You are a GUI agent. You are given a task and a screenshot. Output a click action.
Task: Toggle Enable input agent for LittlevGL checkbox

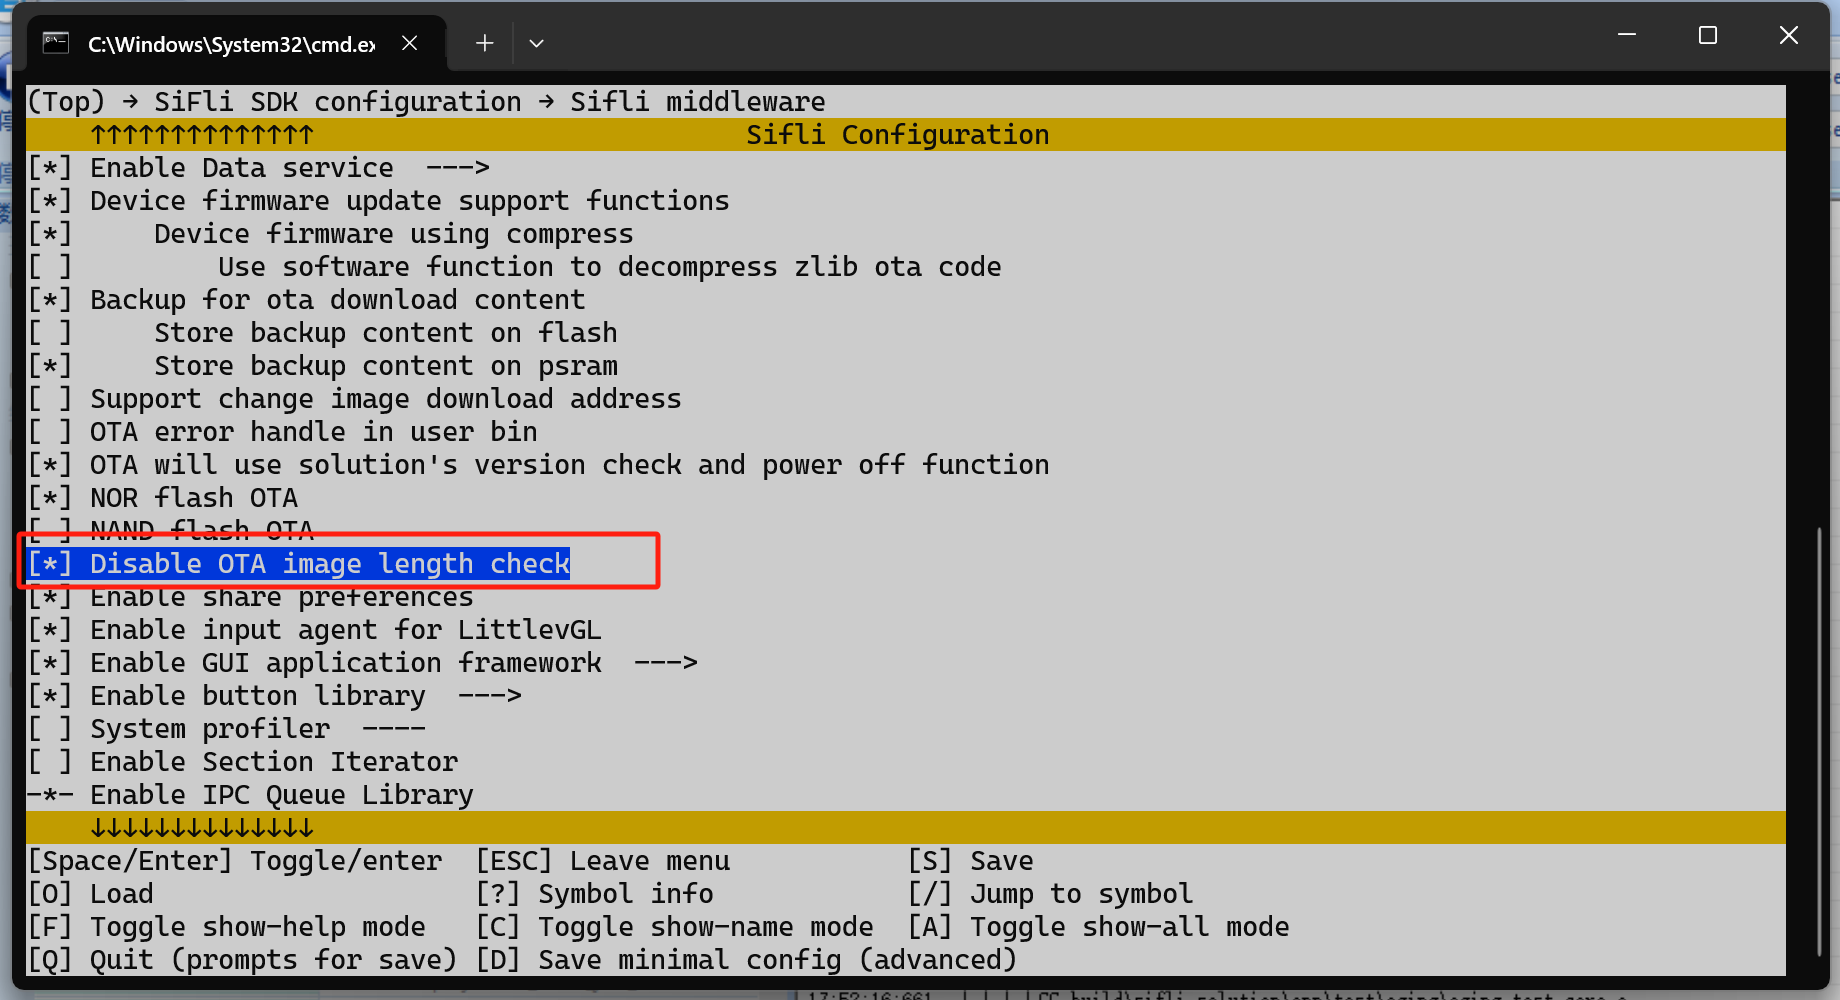pyautogui.click(x=50, y=630)
